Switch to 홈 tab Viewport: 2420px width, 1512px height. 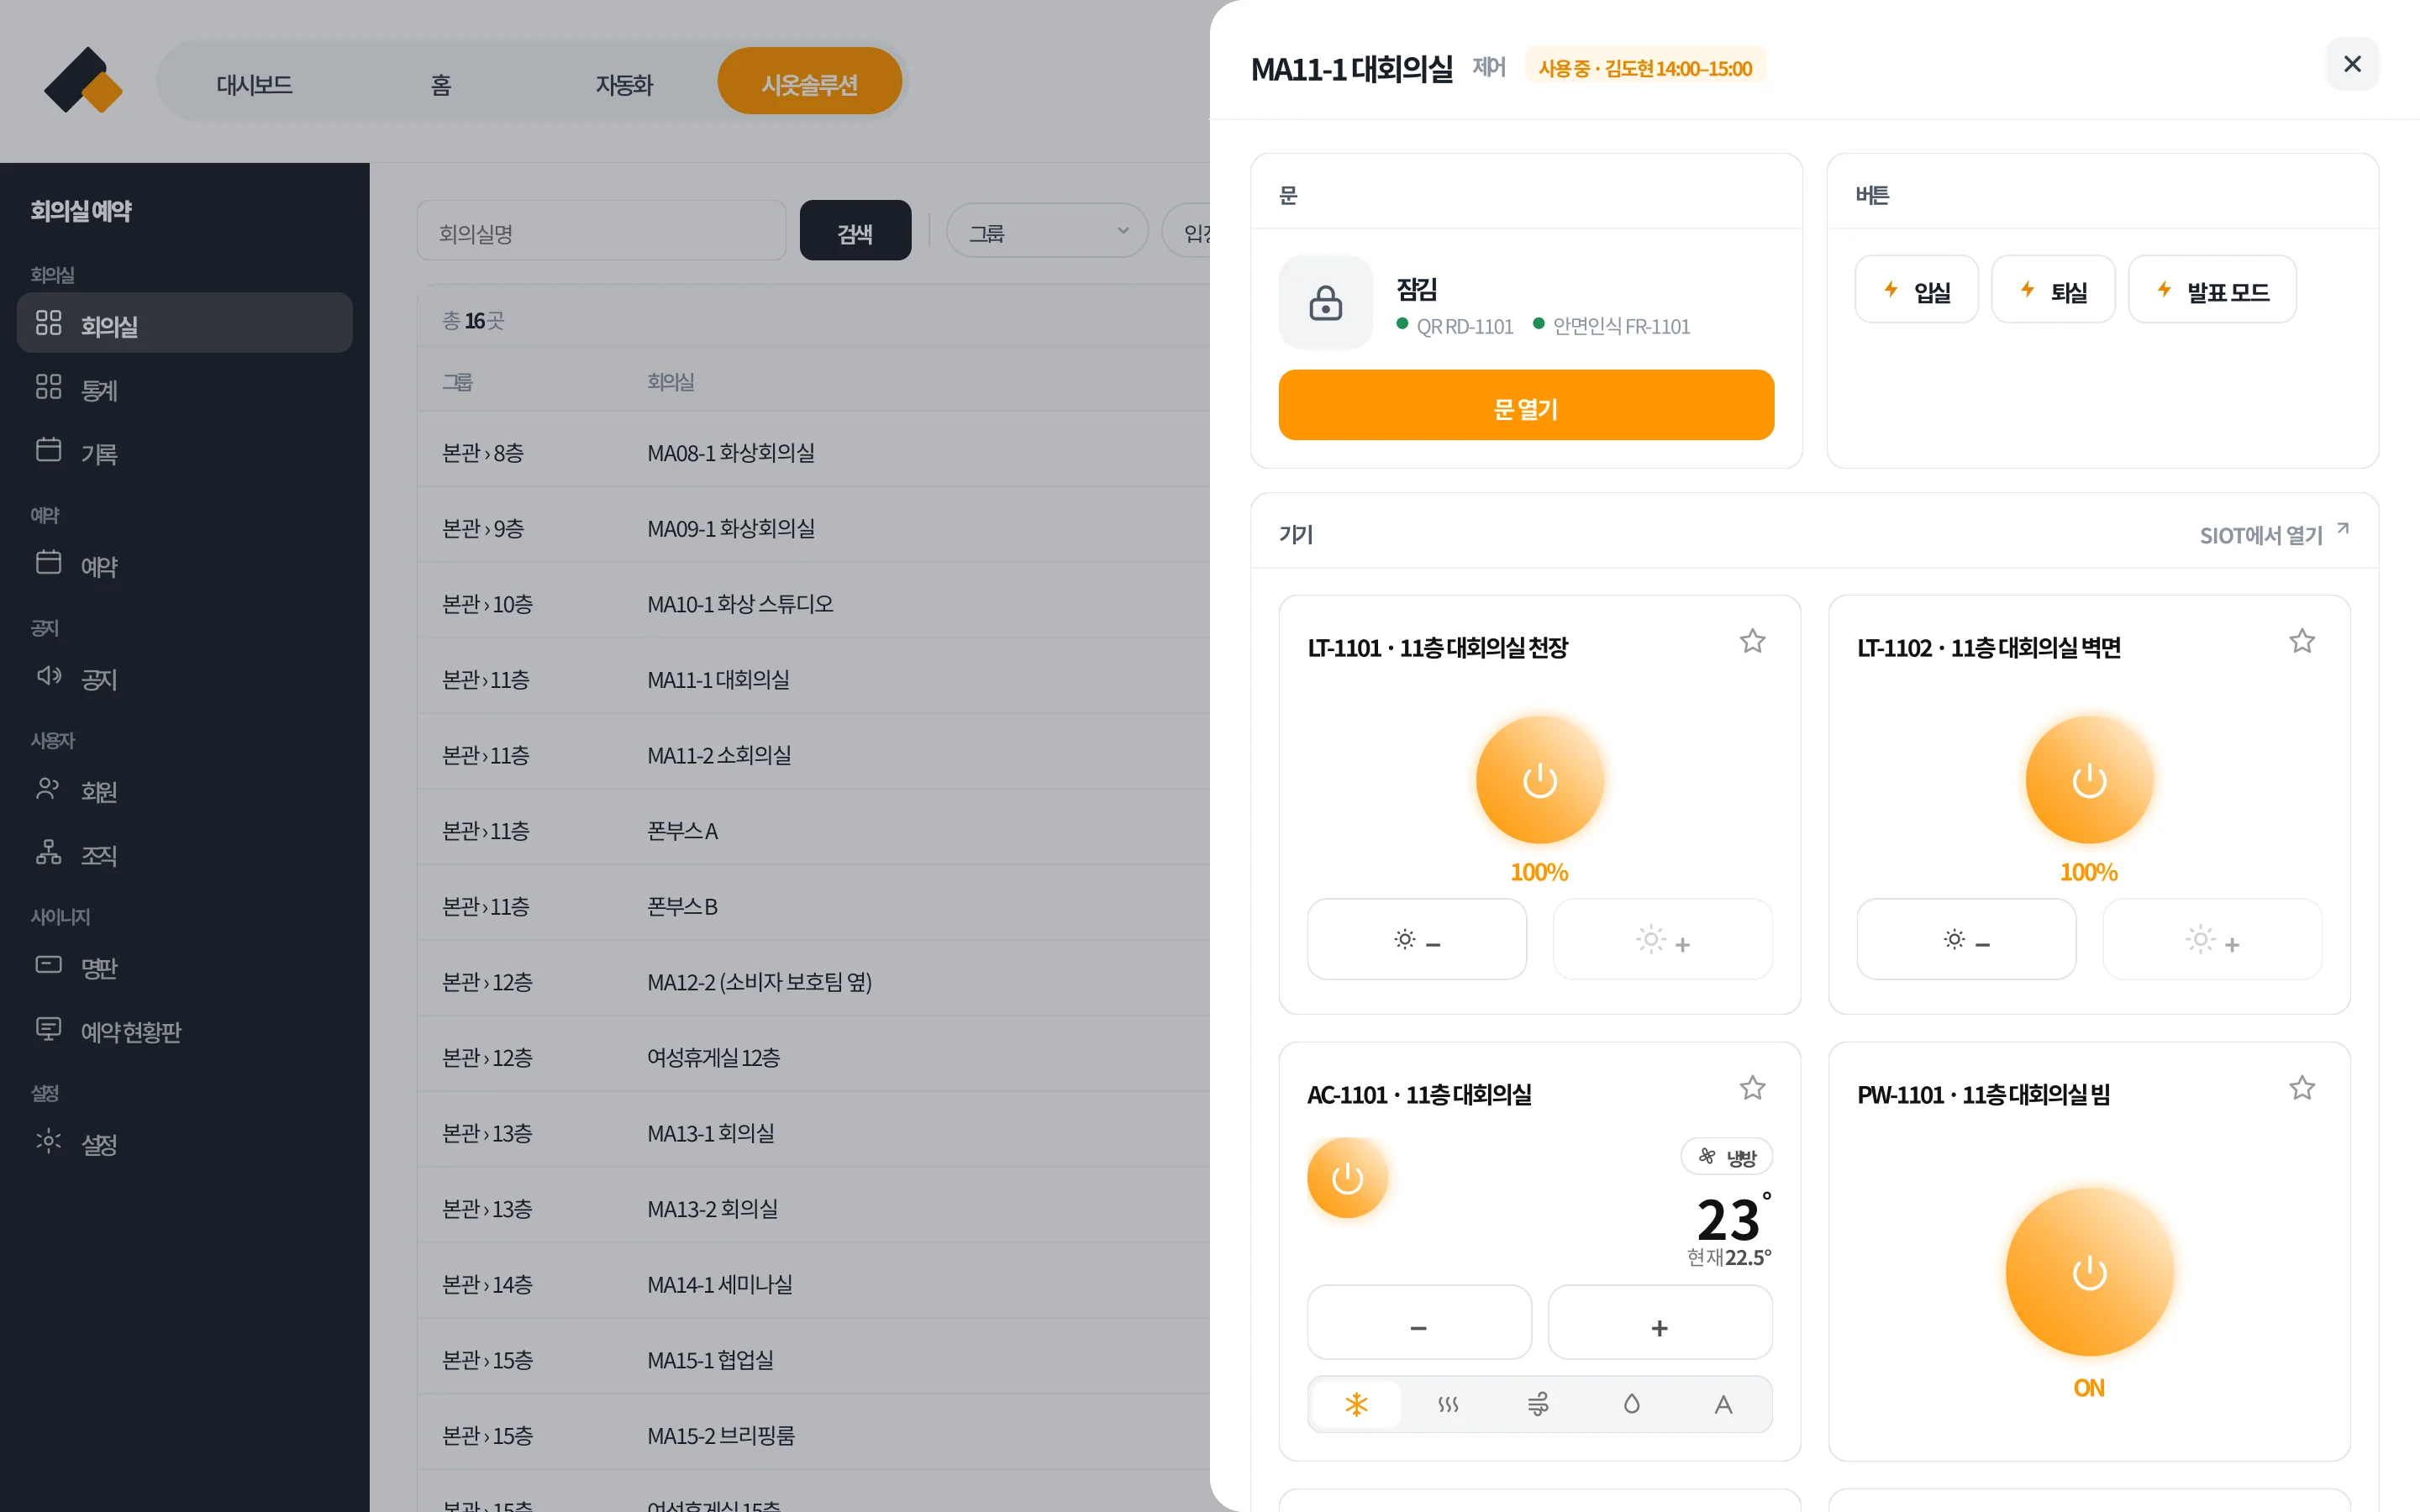tap(440, 83)
